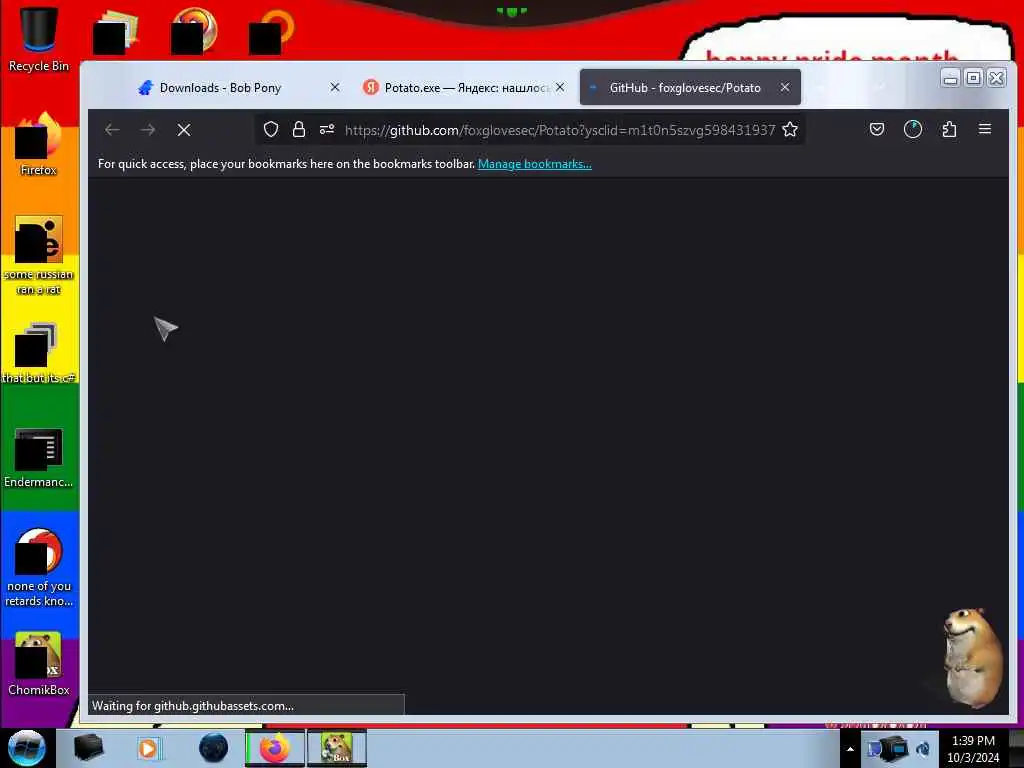
Task: Open the media player taskbar icon
Action: (x=148, y=748)
